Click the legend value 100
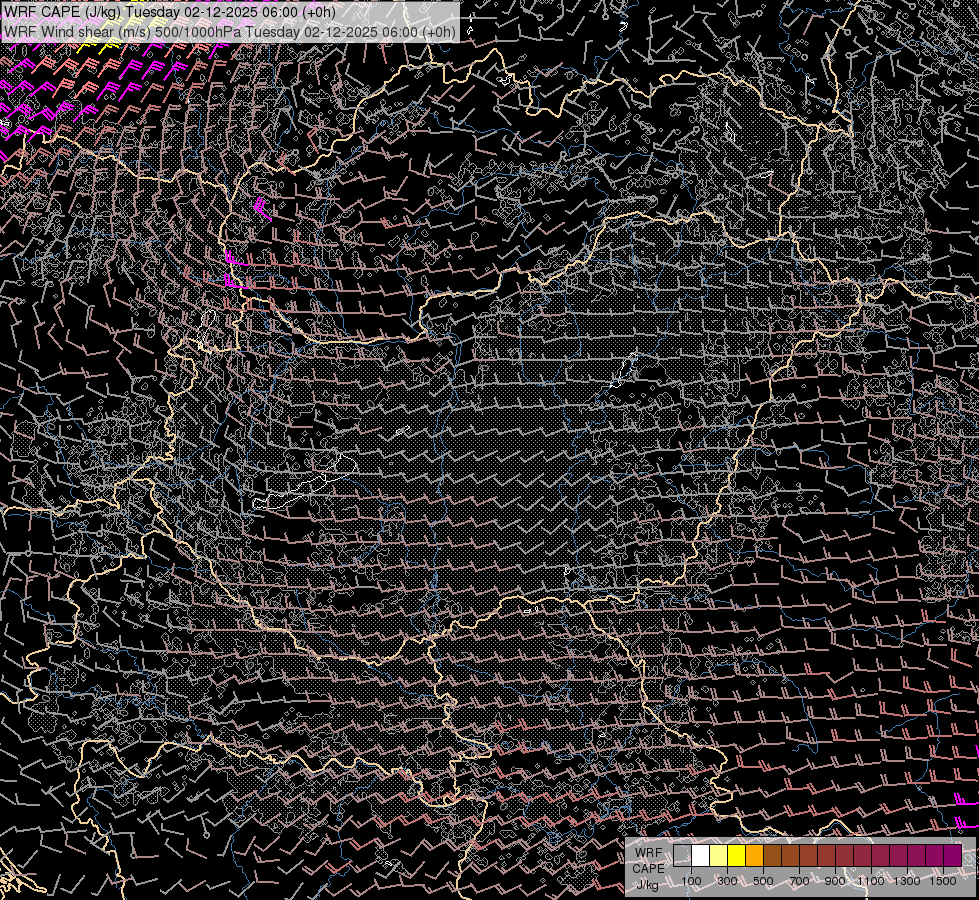Image resolution: width=979 pixels, height=900 pixels. (691, 881)
